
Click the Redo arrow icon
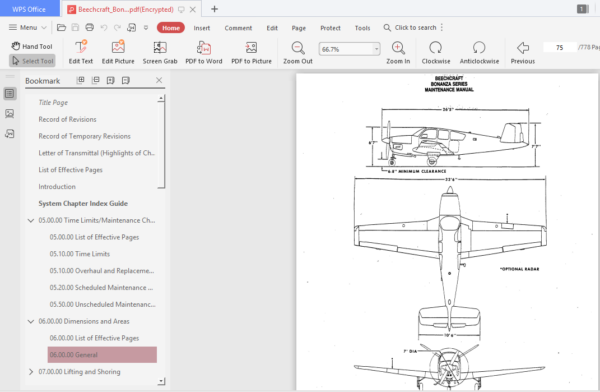117,28
